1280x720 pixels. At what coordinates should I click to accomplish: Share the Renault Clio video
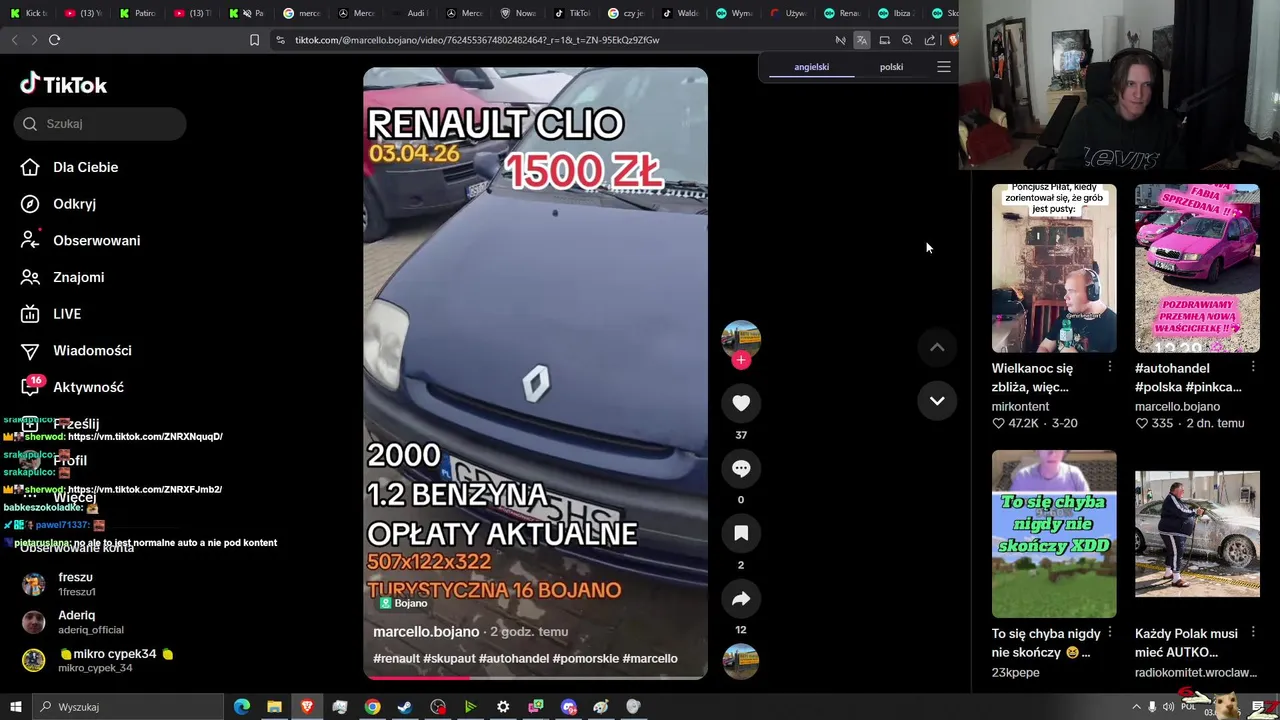tap(741, 598)
